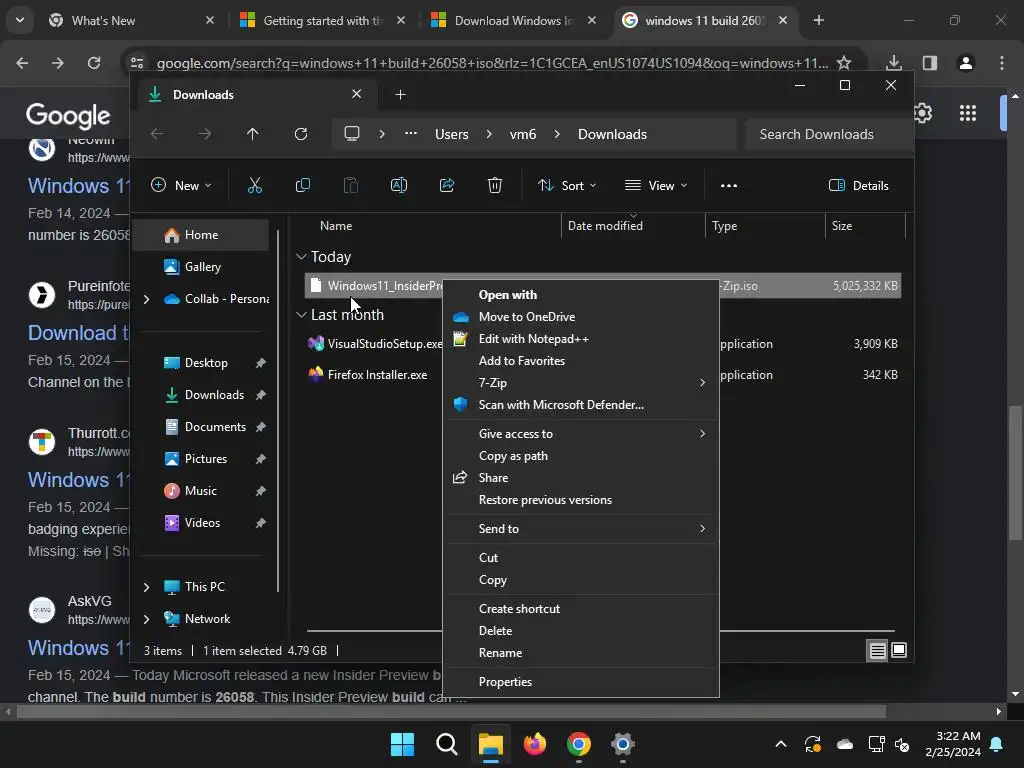Select VisualStudioSetup.exe file
Screen dimensions: 1024x768
376,344
